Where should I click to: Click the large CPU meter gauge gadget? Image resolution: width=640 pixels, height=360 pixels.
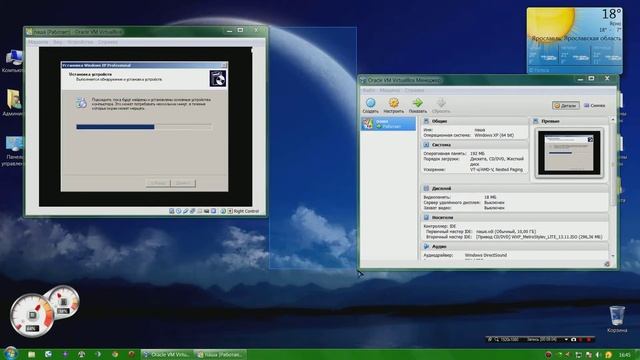point(31,317)
